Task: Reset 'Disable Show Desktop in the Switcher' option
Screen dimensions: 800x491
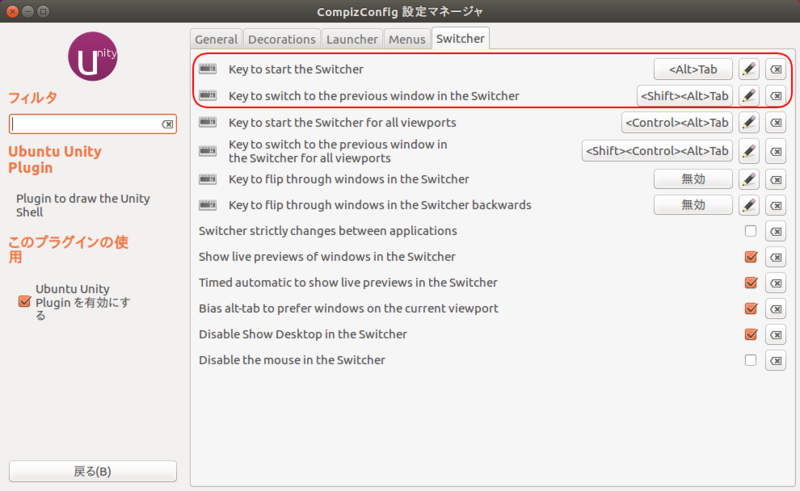Action: tap(776, 334)
